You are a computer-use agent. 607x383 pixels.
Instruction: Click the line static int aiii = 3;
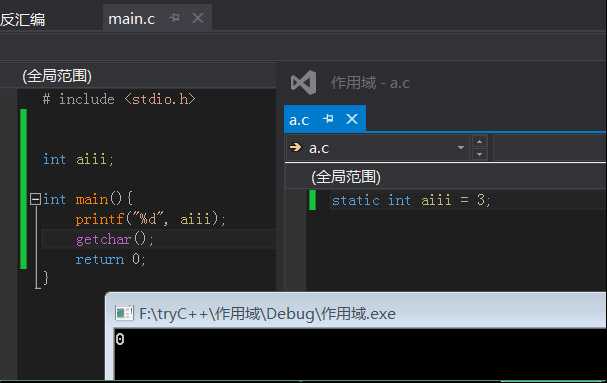tap(411, 200)
